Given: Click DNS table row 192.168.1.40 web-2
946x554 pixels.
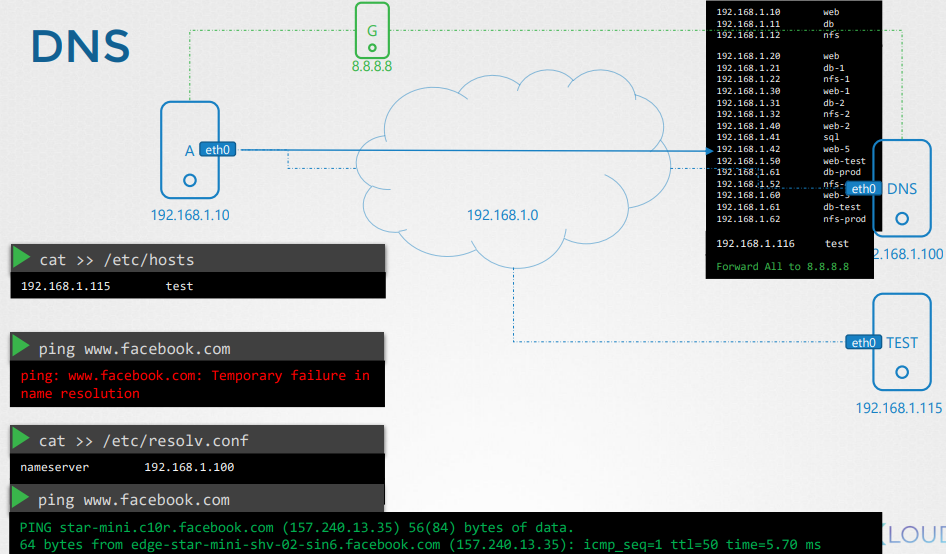Looking at the screenshot, I should (783, 126).
